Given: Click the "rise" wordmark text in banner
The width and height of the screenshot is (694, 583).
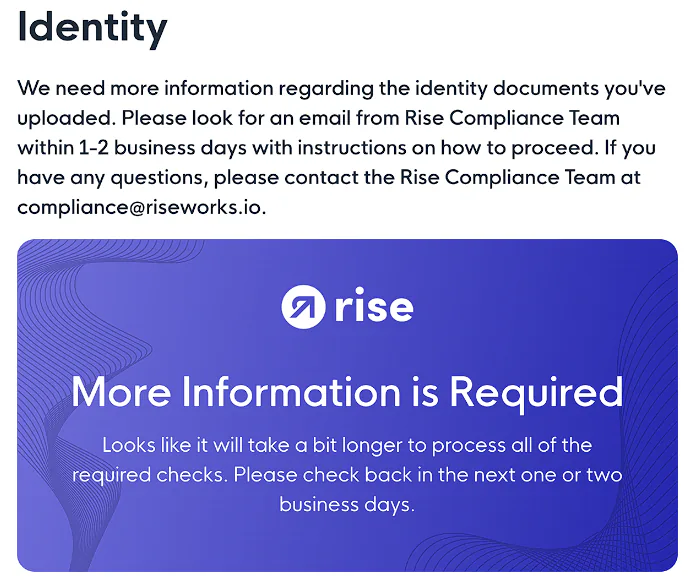Looking at the screenshot, I should coord(374,307).
